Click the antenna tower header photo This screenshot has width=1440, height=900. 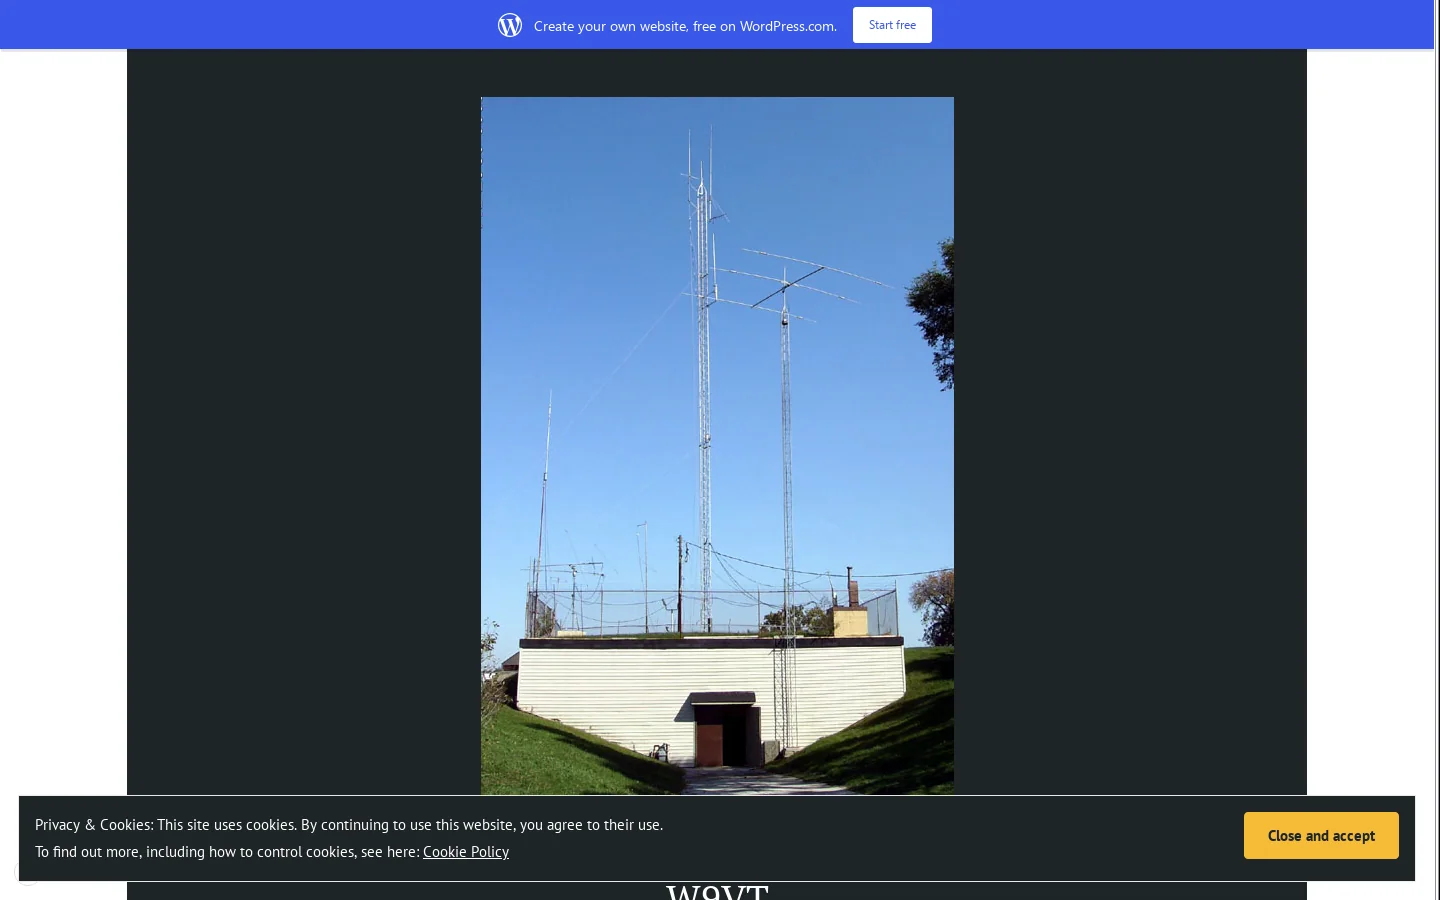click(x=717, y=446)
